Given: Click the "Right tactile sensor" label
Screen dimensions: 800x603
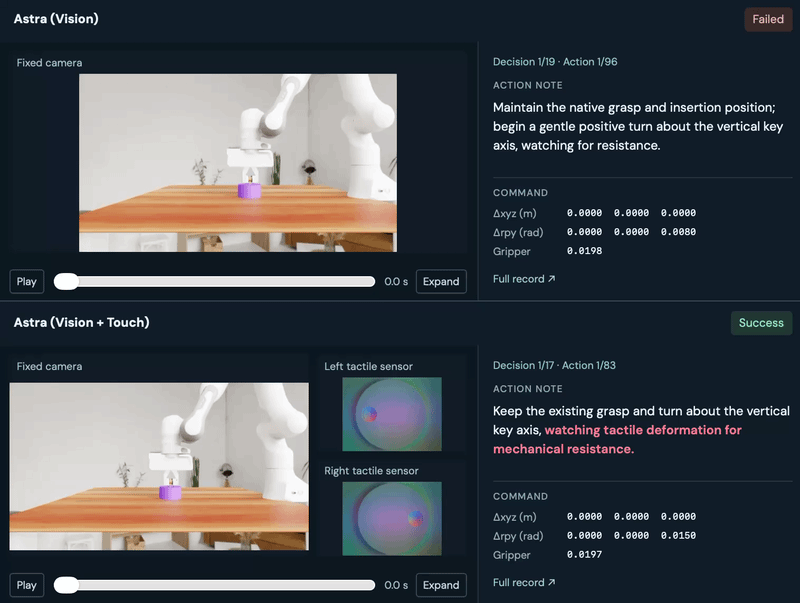Looking at the screenshot, I should (x=371, y=471).
